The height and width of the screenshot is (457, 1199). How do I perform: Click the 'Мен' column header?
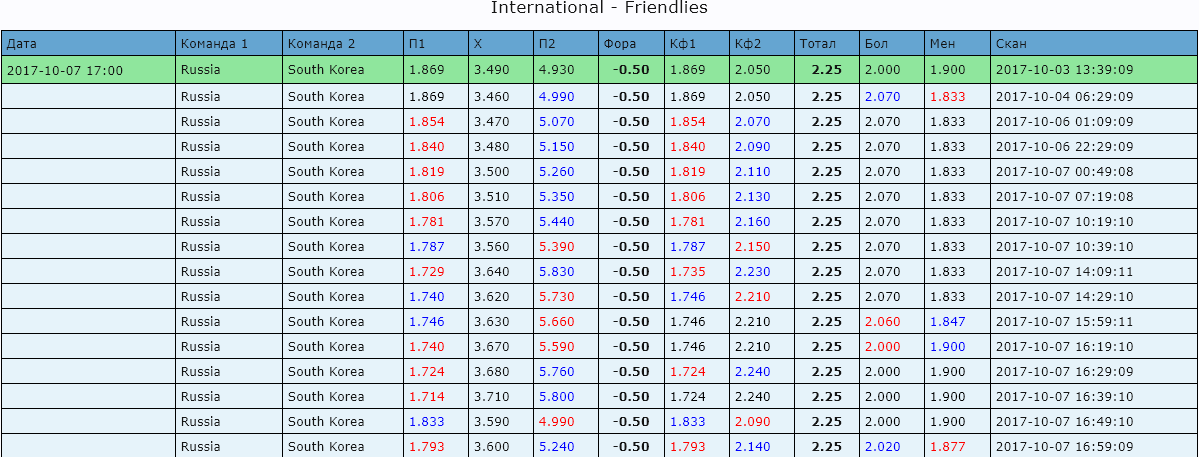click(x=942, y=43)
